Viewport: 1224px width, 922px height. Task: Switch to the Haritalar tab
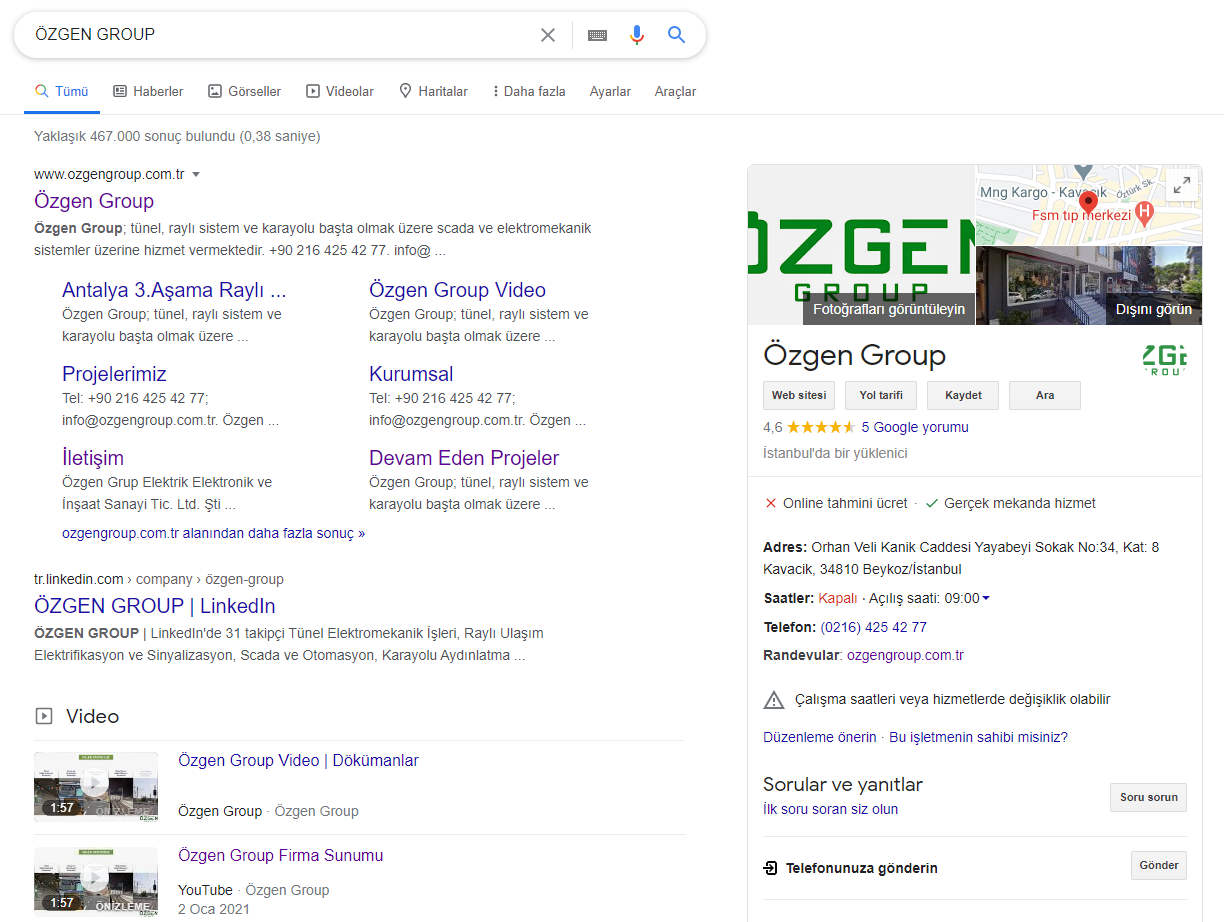[x=433, y=91]
